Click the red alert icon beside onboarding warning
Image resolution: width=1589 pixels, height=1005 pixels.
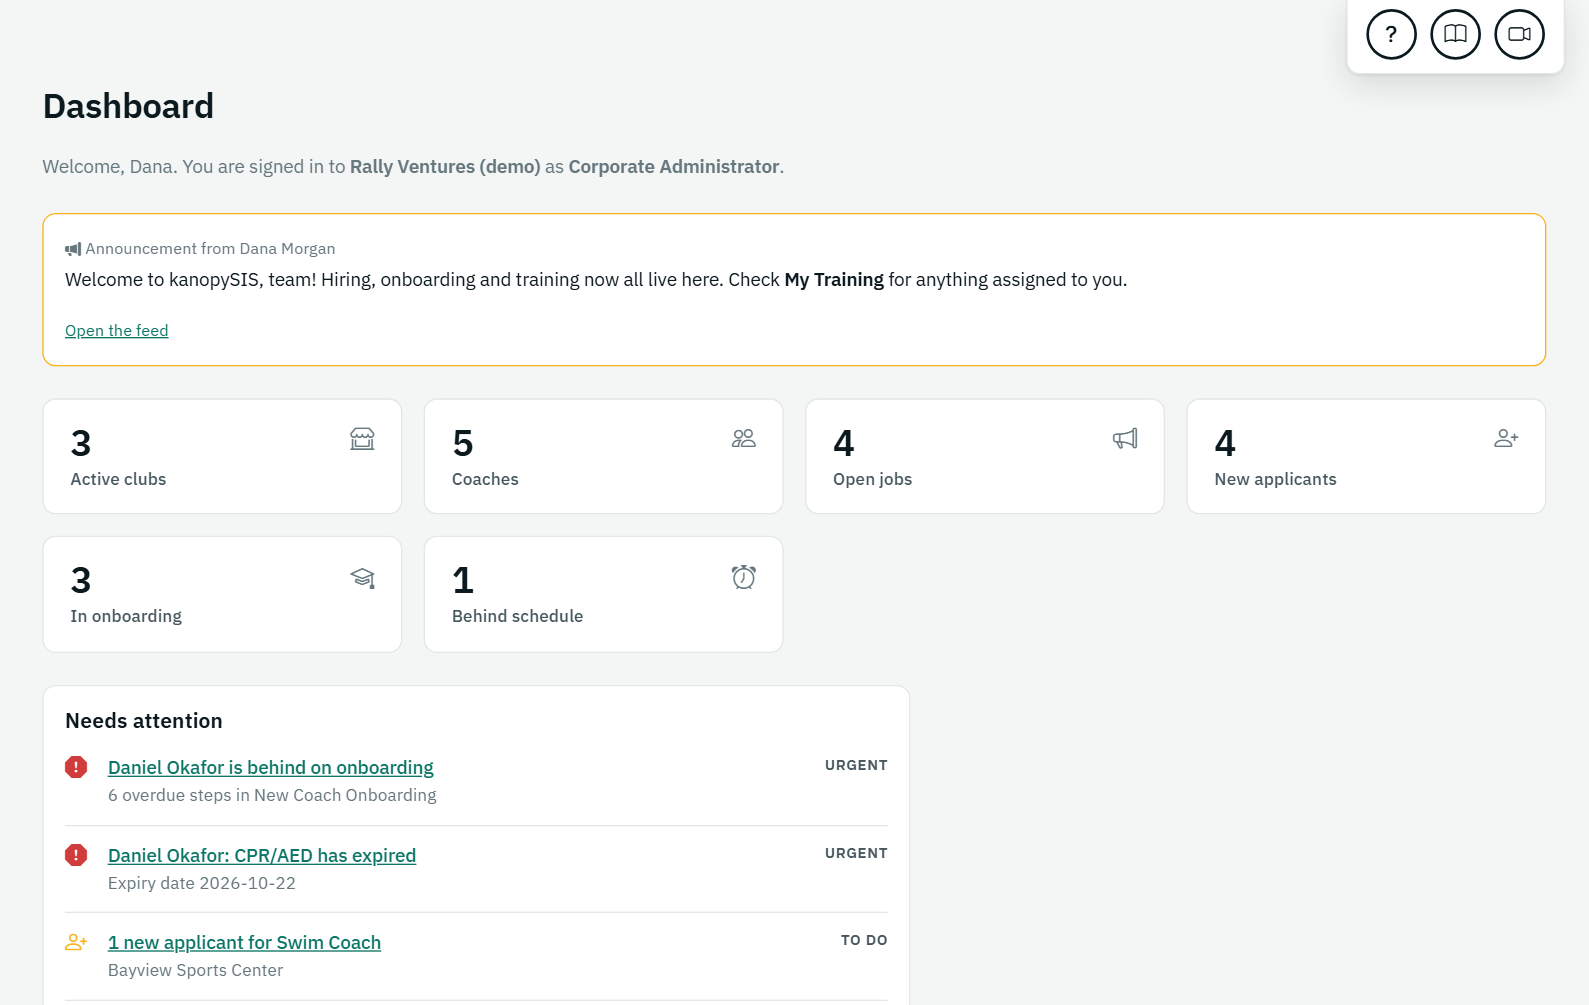[76, 767]
